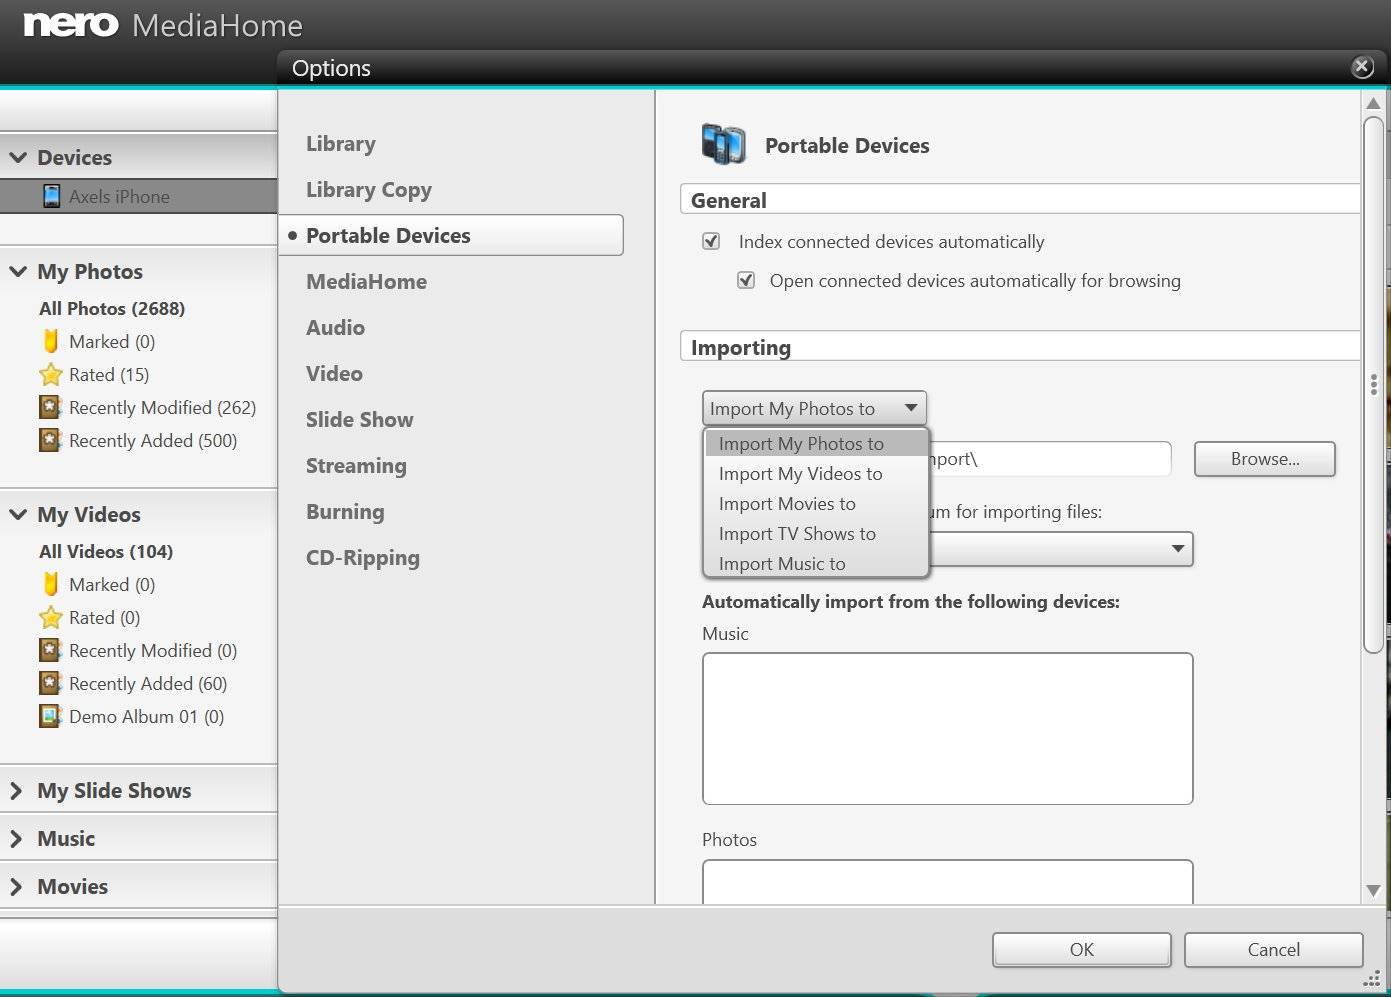Open the Audio options page
Screen dimensions: 1391x997
tap(335, 327)
